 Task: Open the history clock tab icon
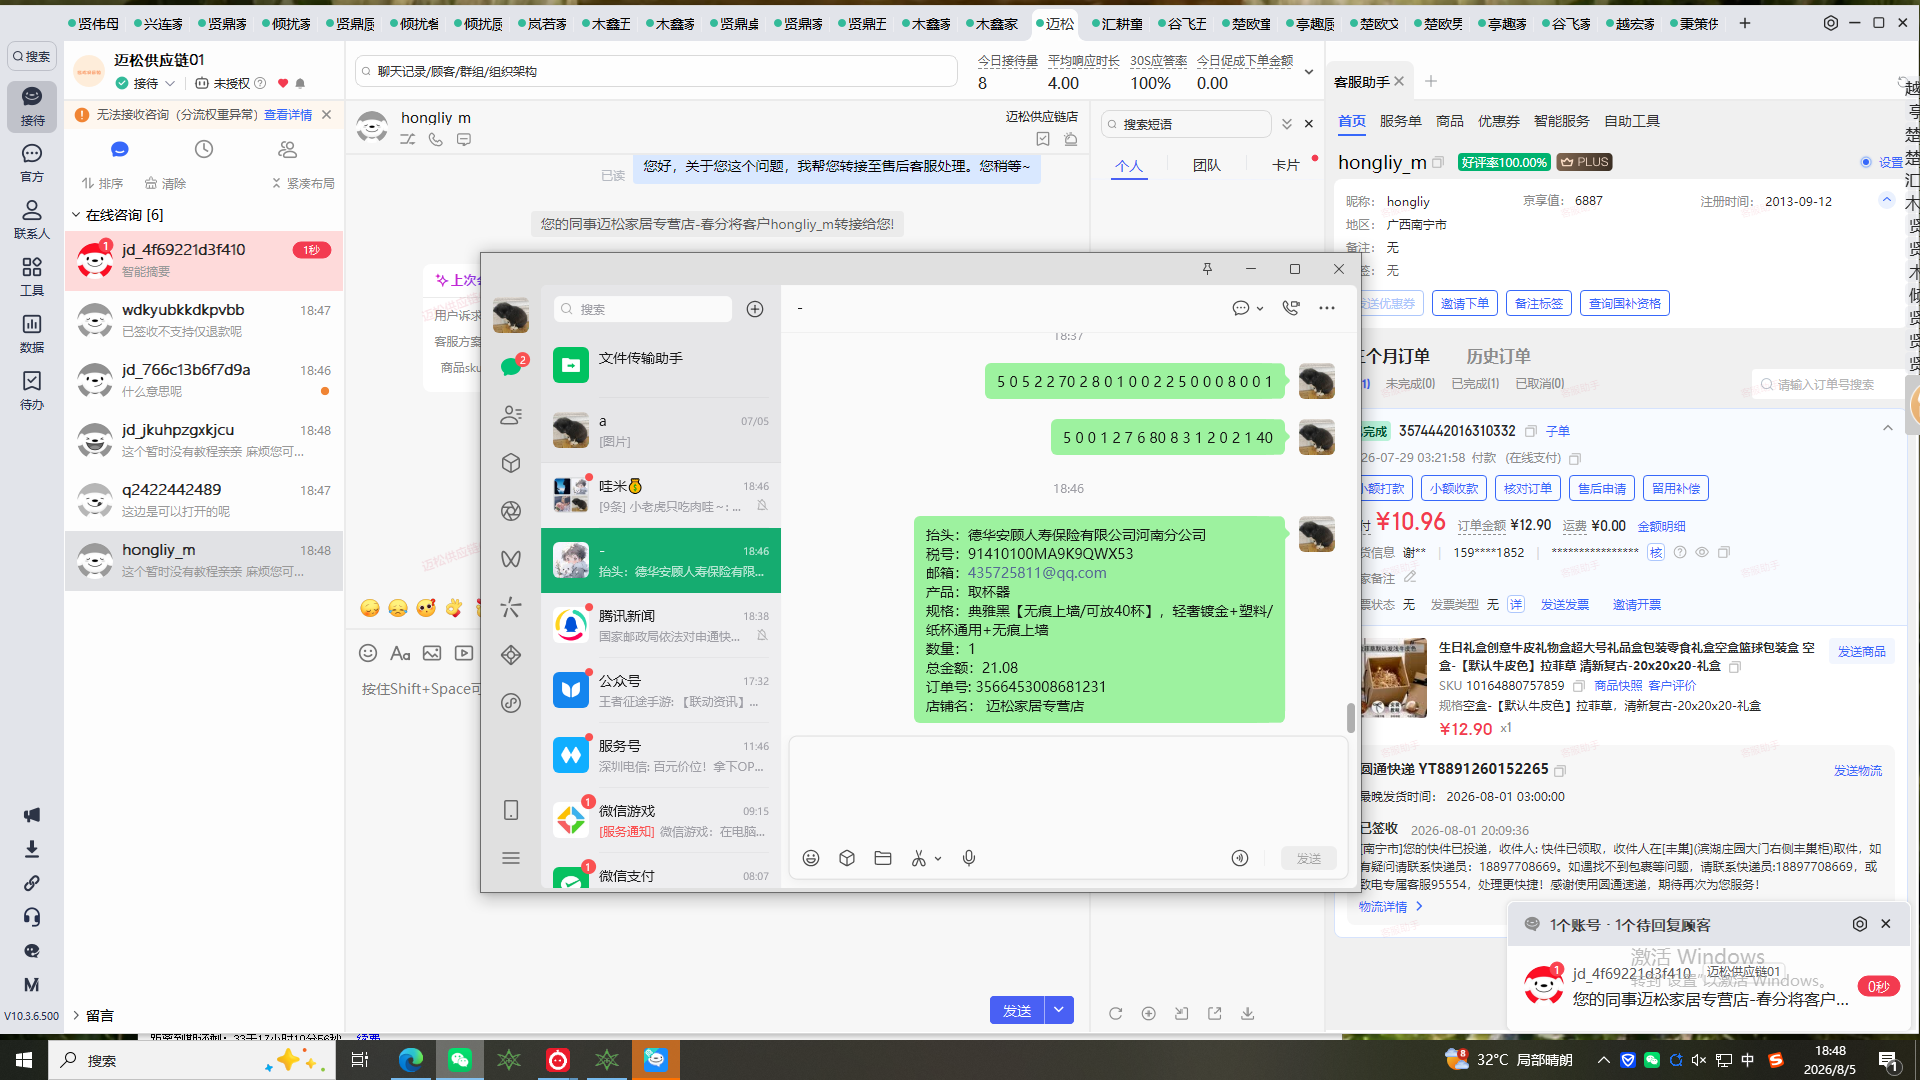204,149
